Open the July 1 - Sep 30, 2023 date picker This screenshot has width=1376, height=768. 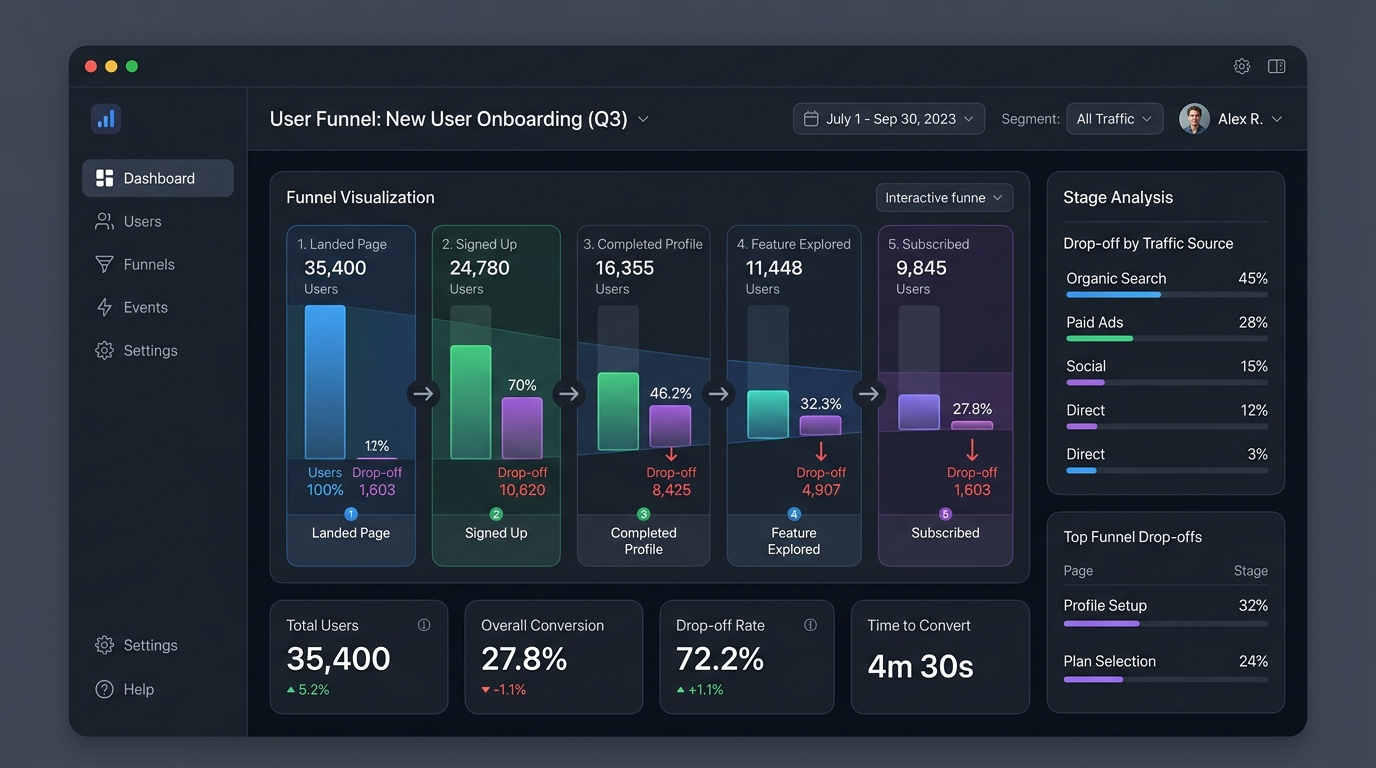click(889, 119)
